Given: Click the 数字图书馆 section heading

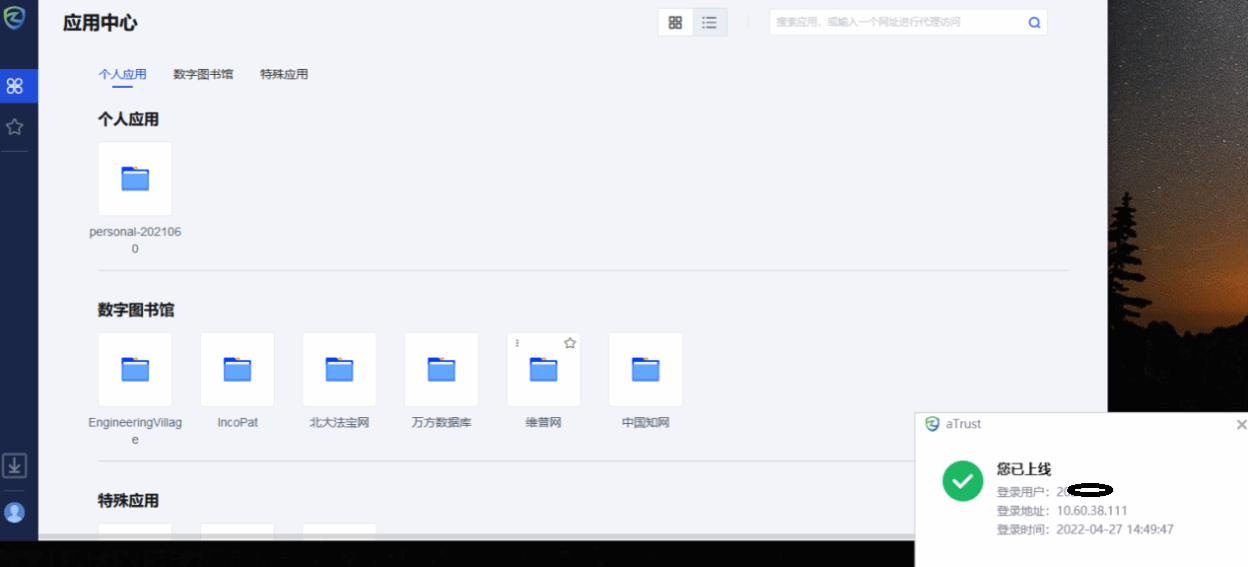Looking at the screenshot, I should (136, 310).
